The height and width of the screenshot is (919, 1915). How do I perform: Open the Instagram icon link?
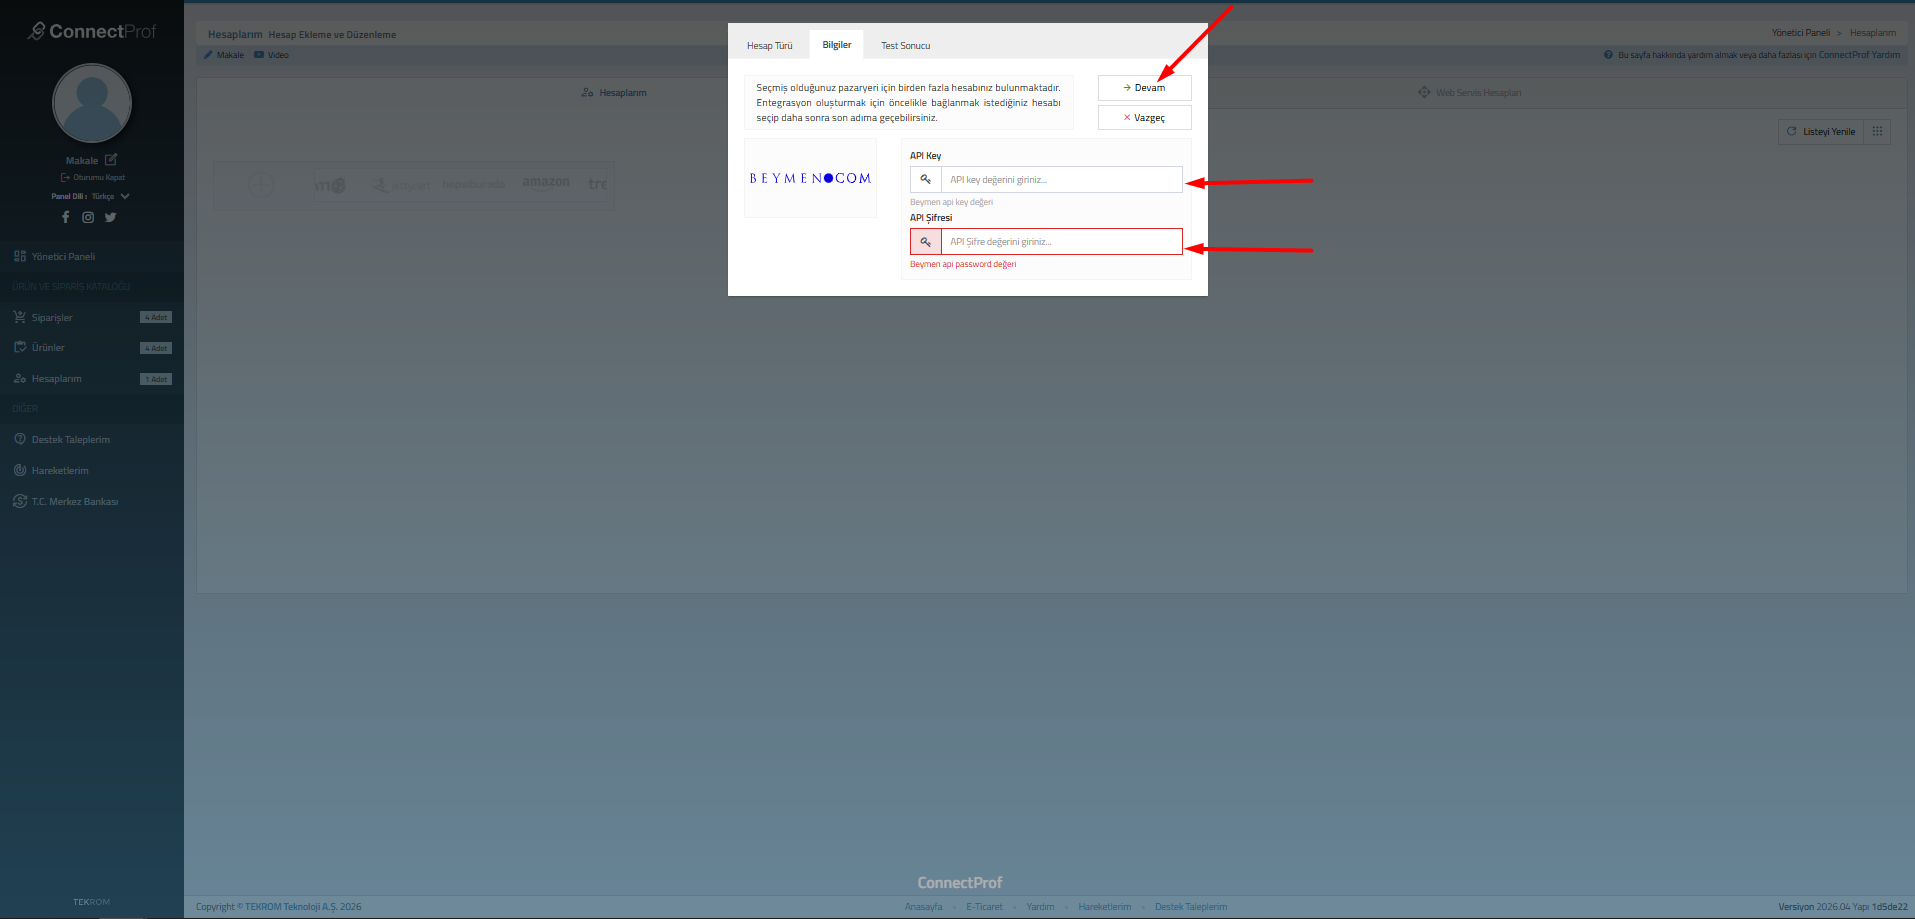point(88,217)
